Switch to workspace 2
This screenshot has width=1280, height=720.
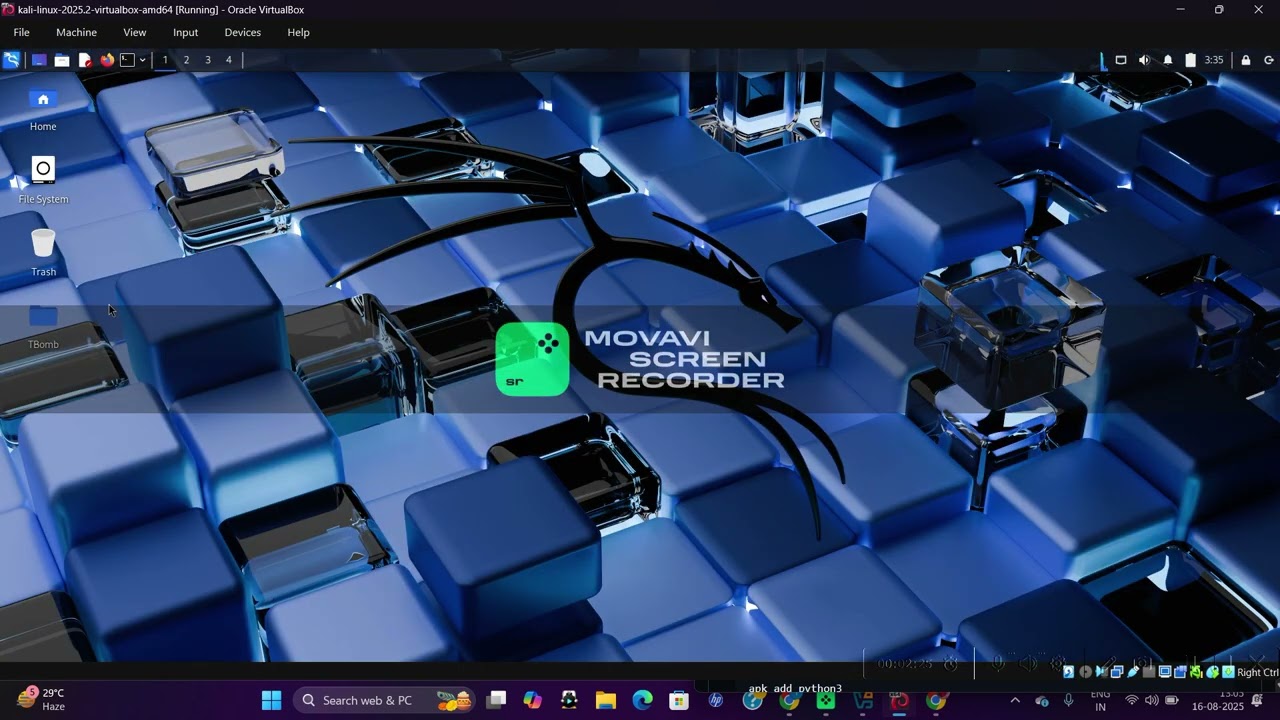click(x=186, y=60)
